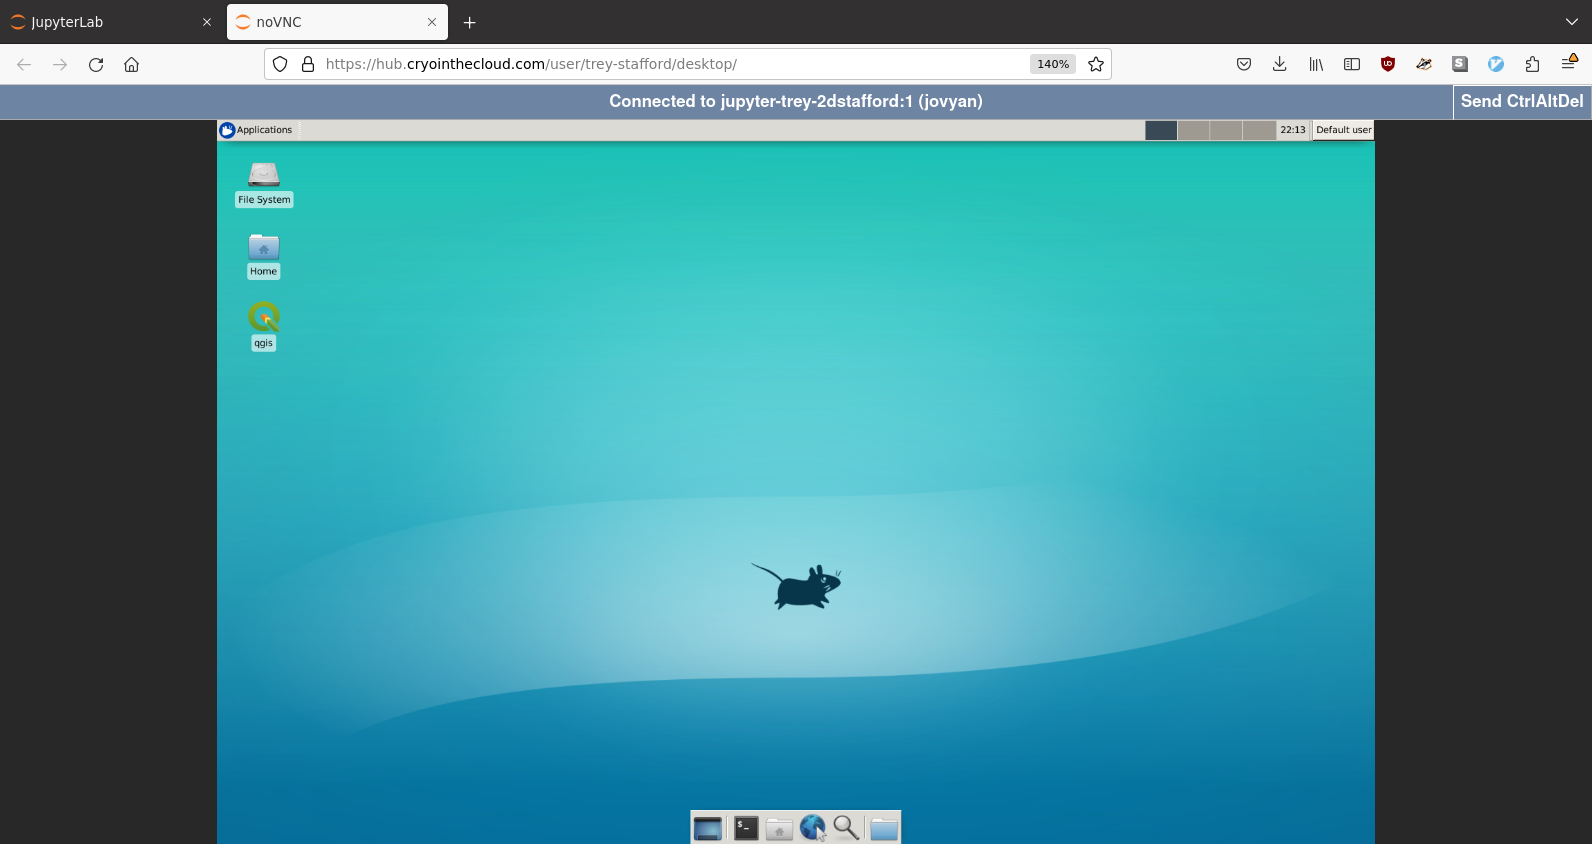Open the Firefox hamburger application menu
The image size is (1592, 844).
click(1568, 64)
